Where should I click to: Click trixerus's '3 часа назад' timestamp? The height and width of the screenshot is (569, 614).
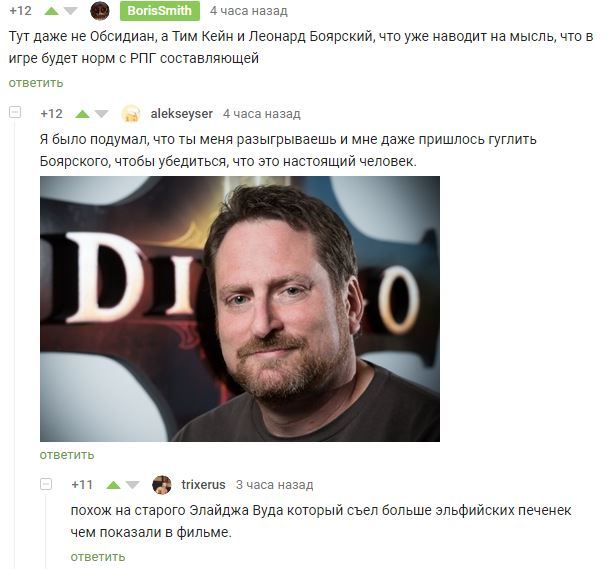pyautogui.click(x=274, y=485)
